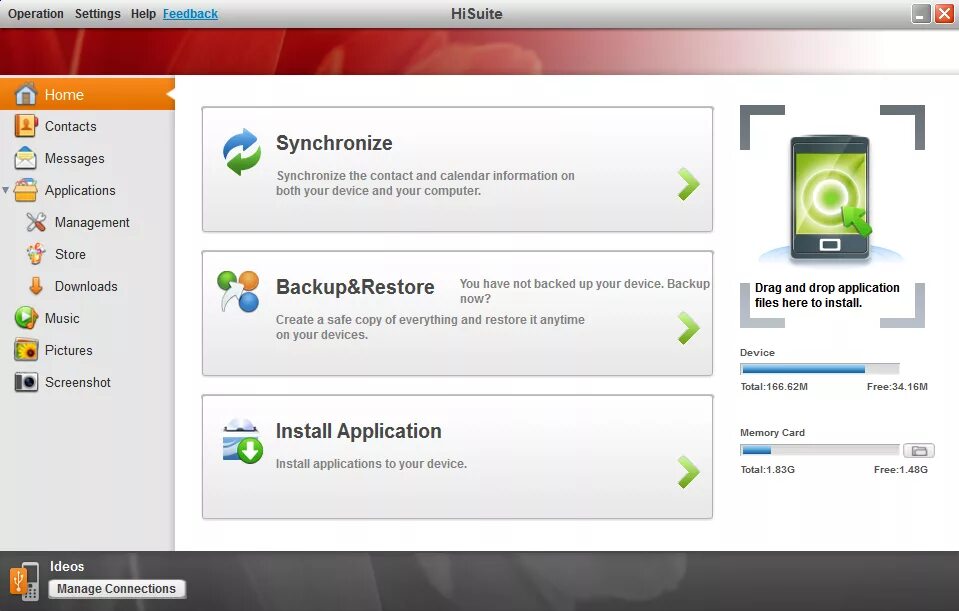Follow the Feedback link

point(190,13)
